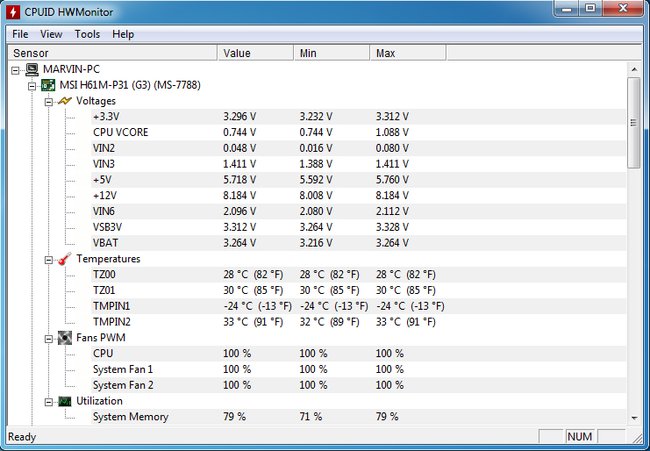Select the CPU fan PWM row

[358, 354]
